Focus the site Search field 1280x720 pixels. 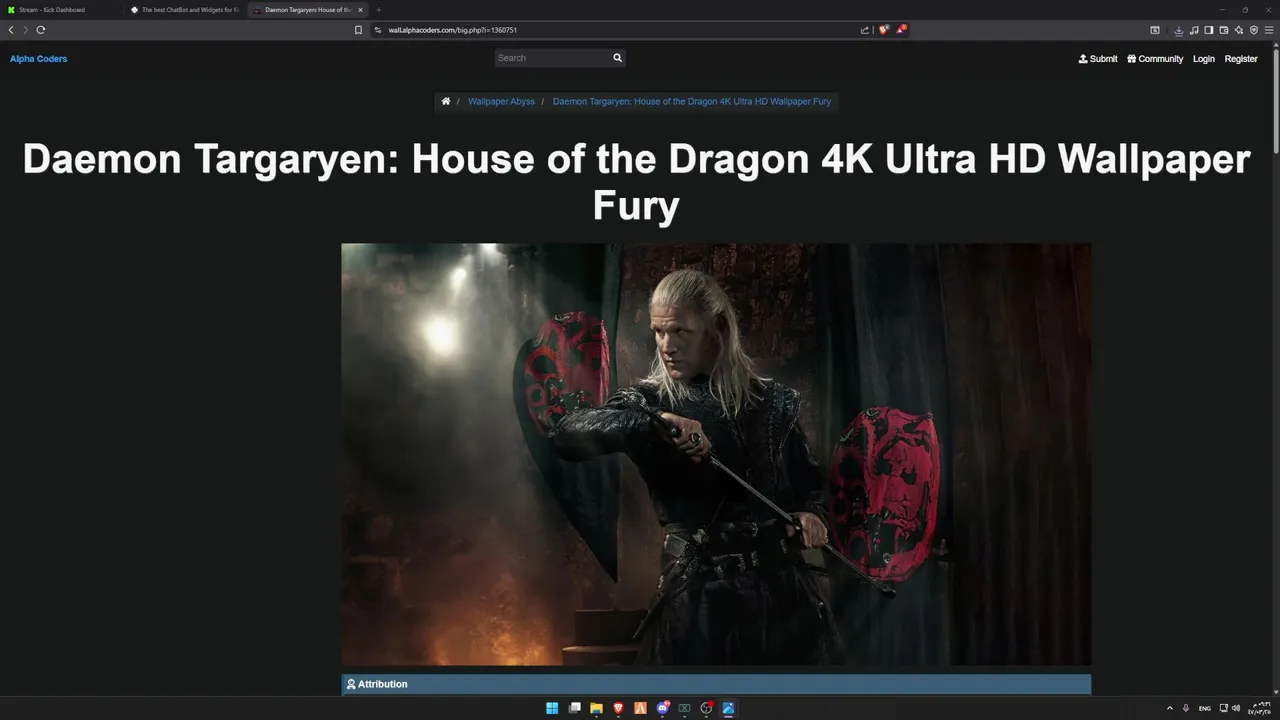tap(552, 58)
